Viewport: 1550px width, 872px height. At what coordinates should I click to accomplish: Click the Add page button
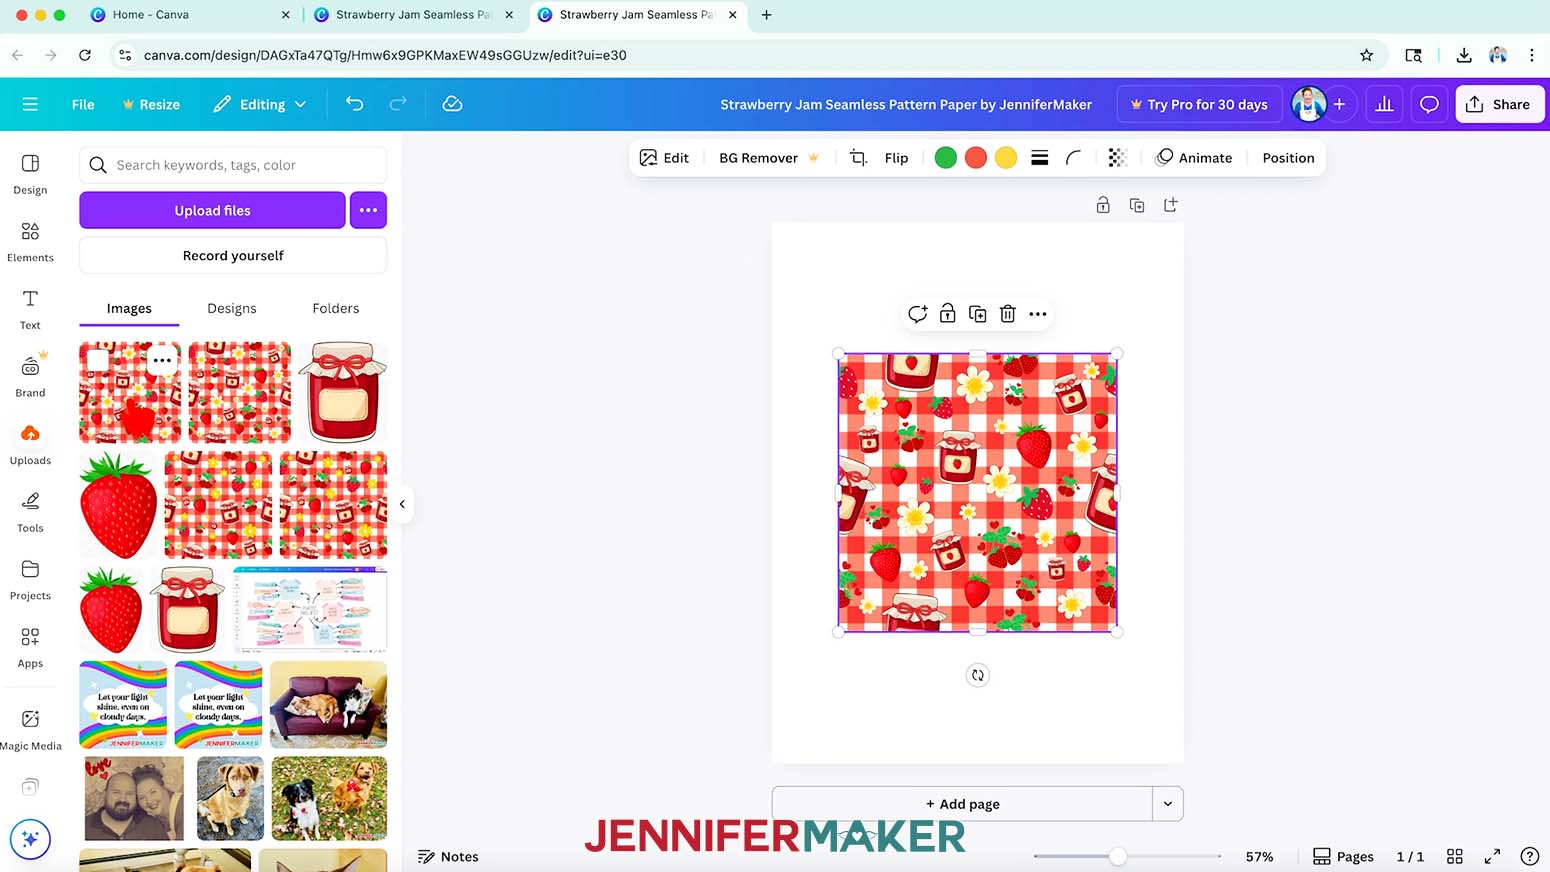coord(962,804)
